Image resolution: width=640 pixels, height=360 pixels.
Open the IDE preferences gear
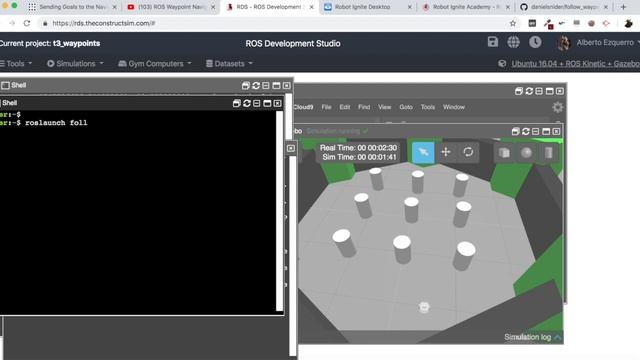click(x=558, y=107)
